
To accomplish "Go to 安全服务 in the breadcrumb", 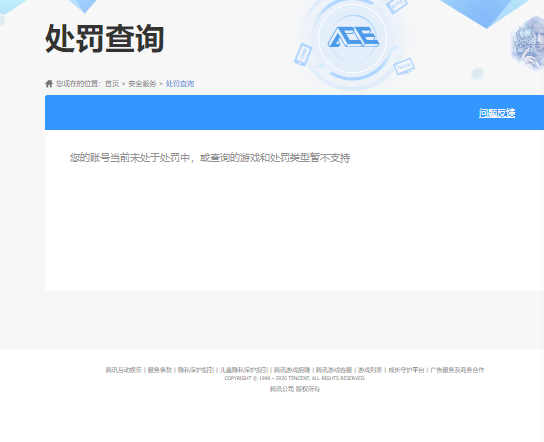I will click(x=142, y=84).
